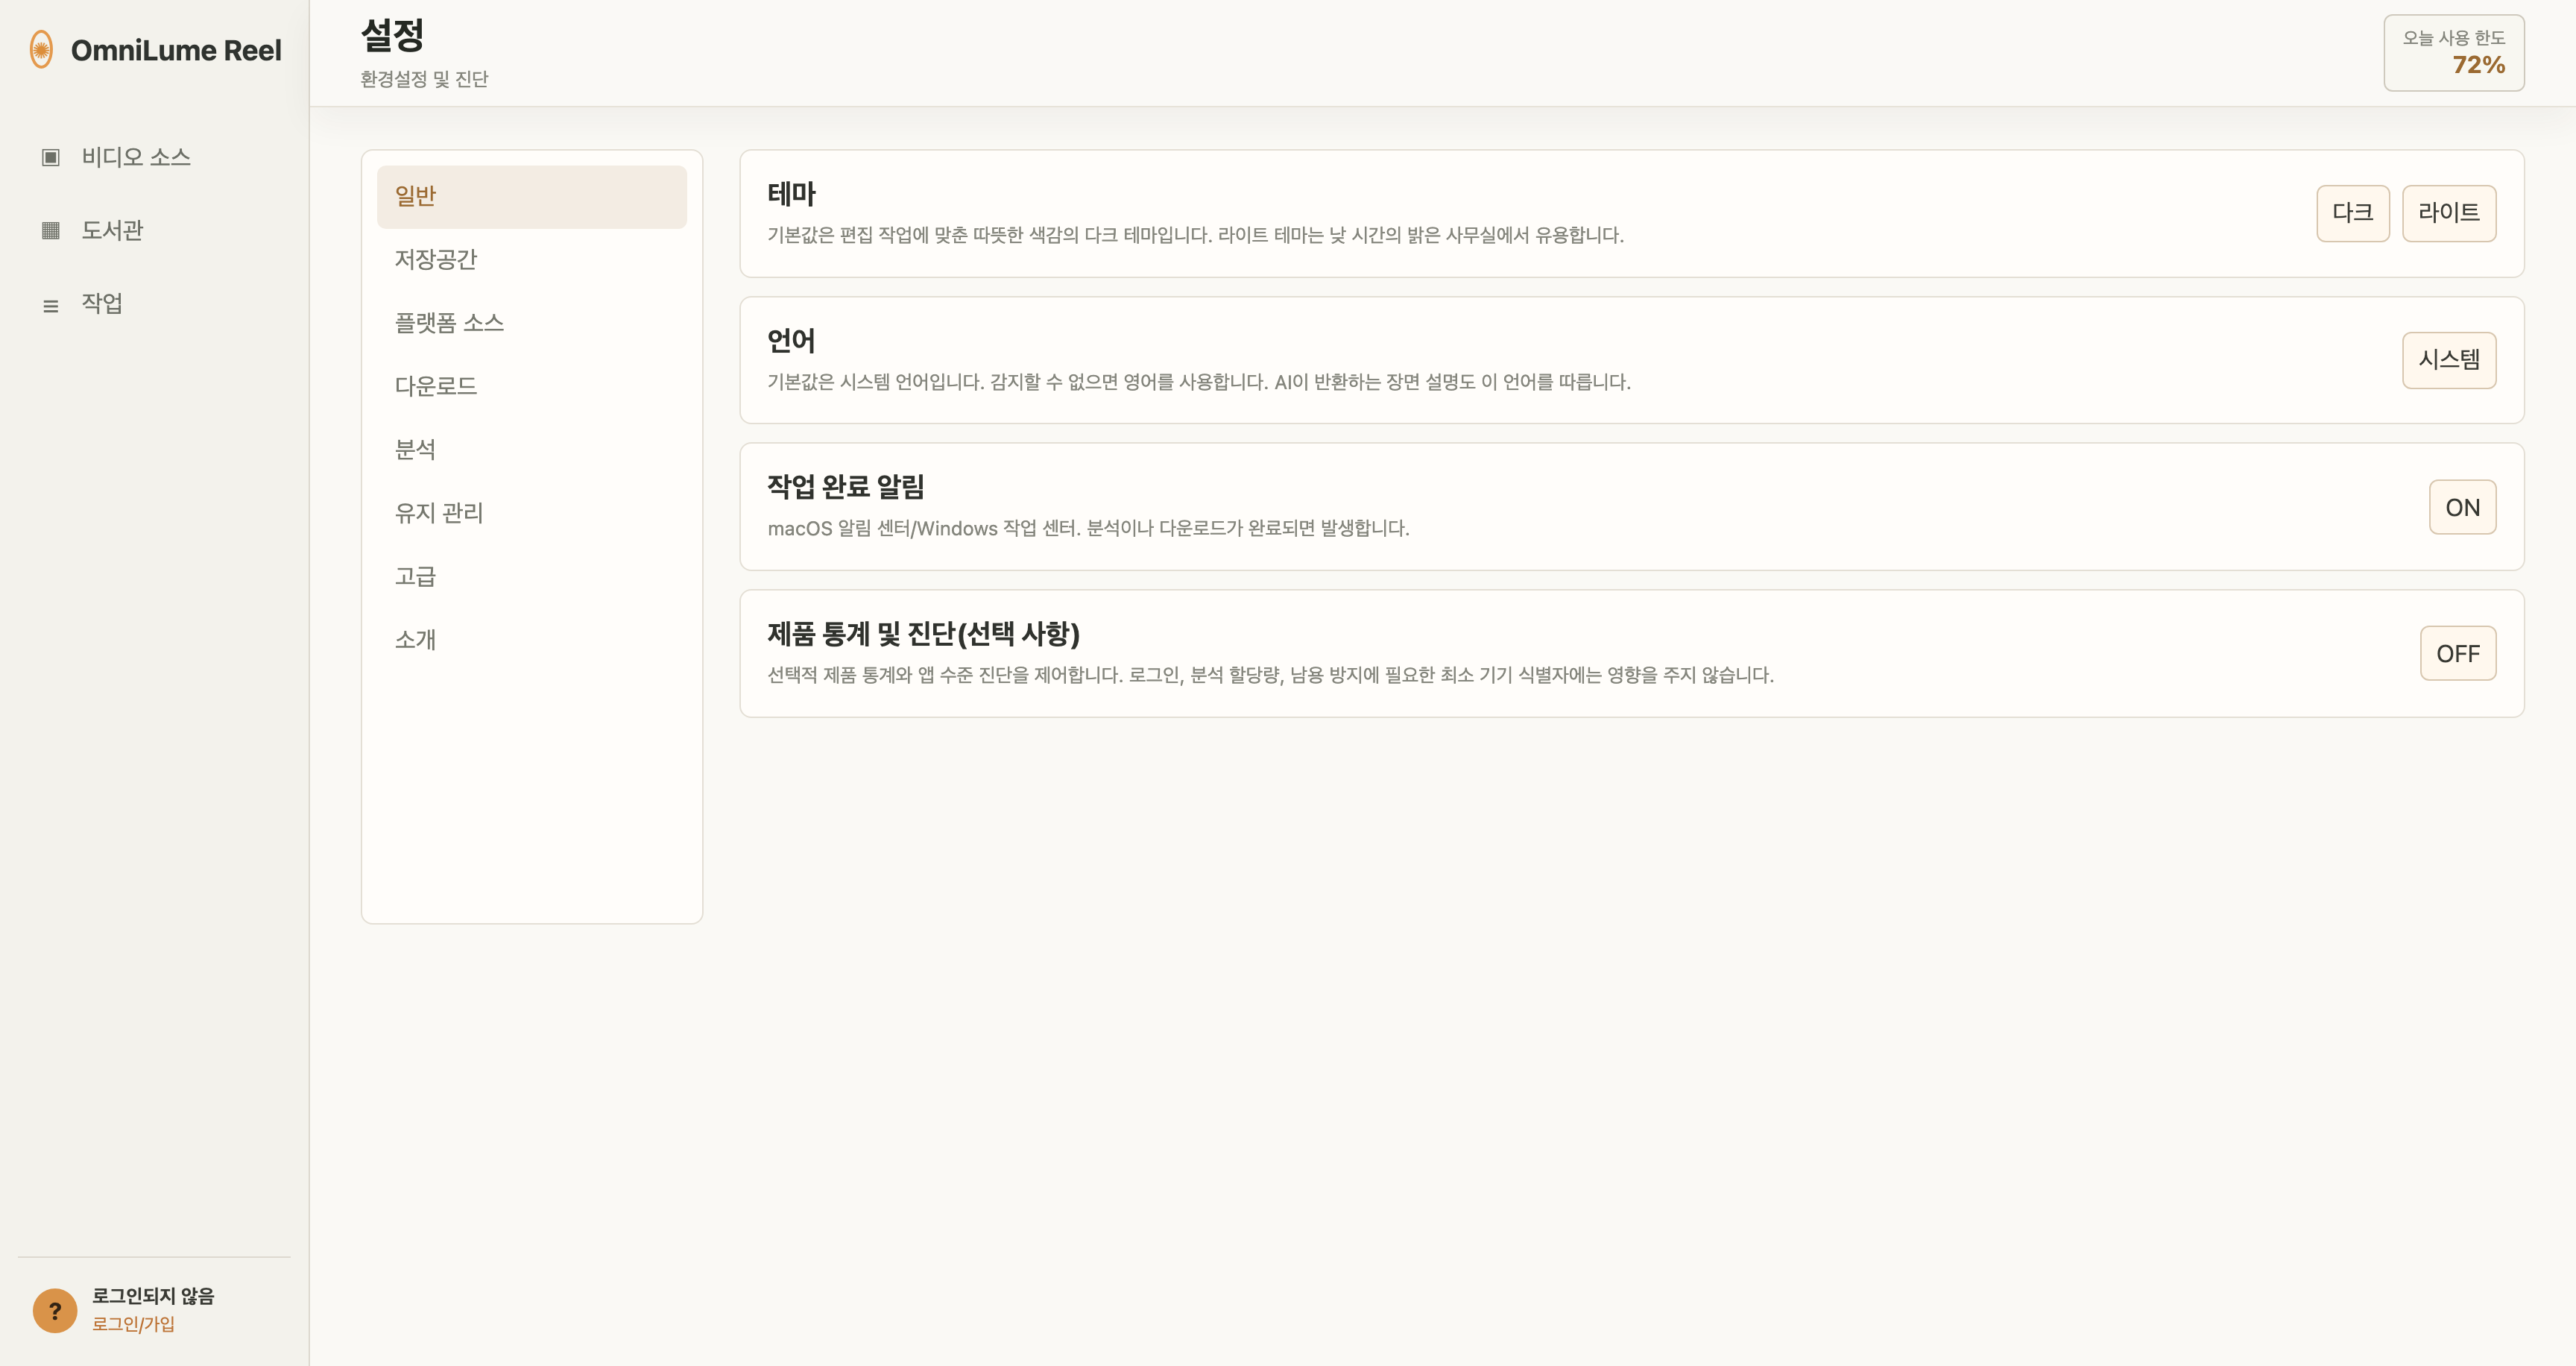Open 비디오 소스 in the sidebar

coord(155,157)
